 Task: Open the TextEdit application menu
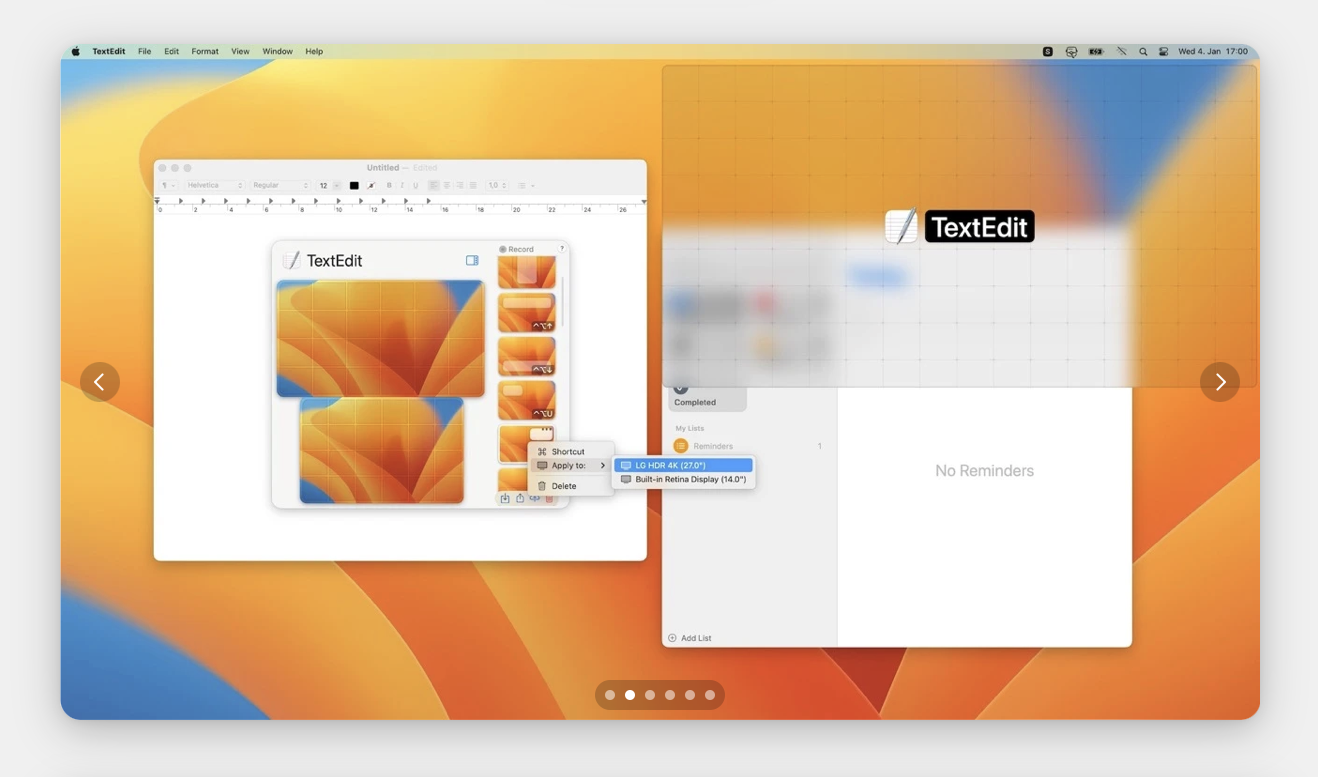(x=109, y=51)
